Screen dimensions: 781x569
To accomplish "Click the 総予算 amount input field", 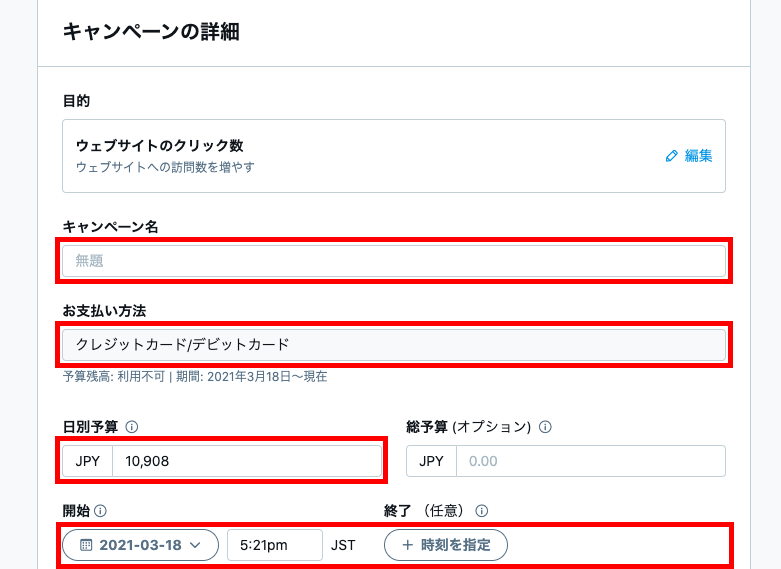I will (x=590, y=461).
